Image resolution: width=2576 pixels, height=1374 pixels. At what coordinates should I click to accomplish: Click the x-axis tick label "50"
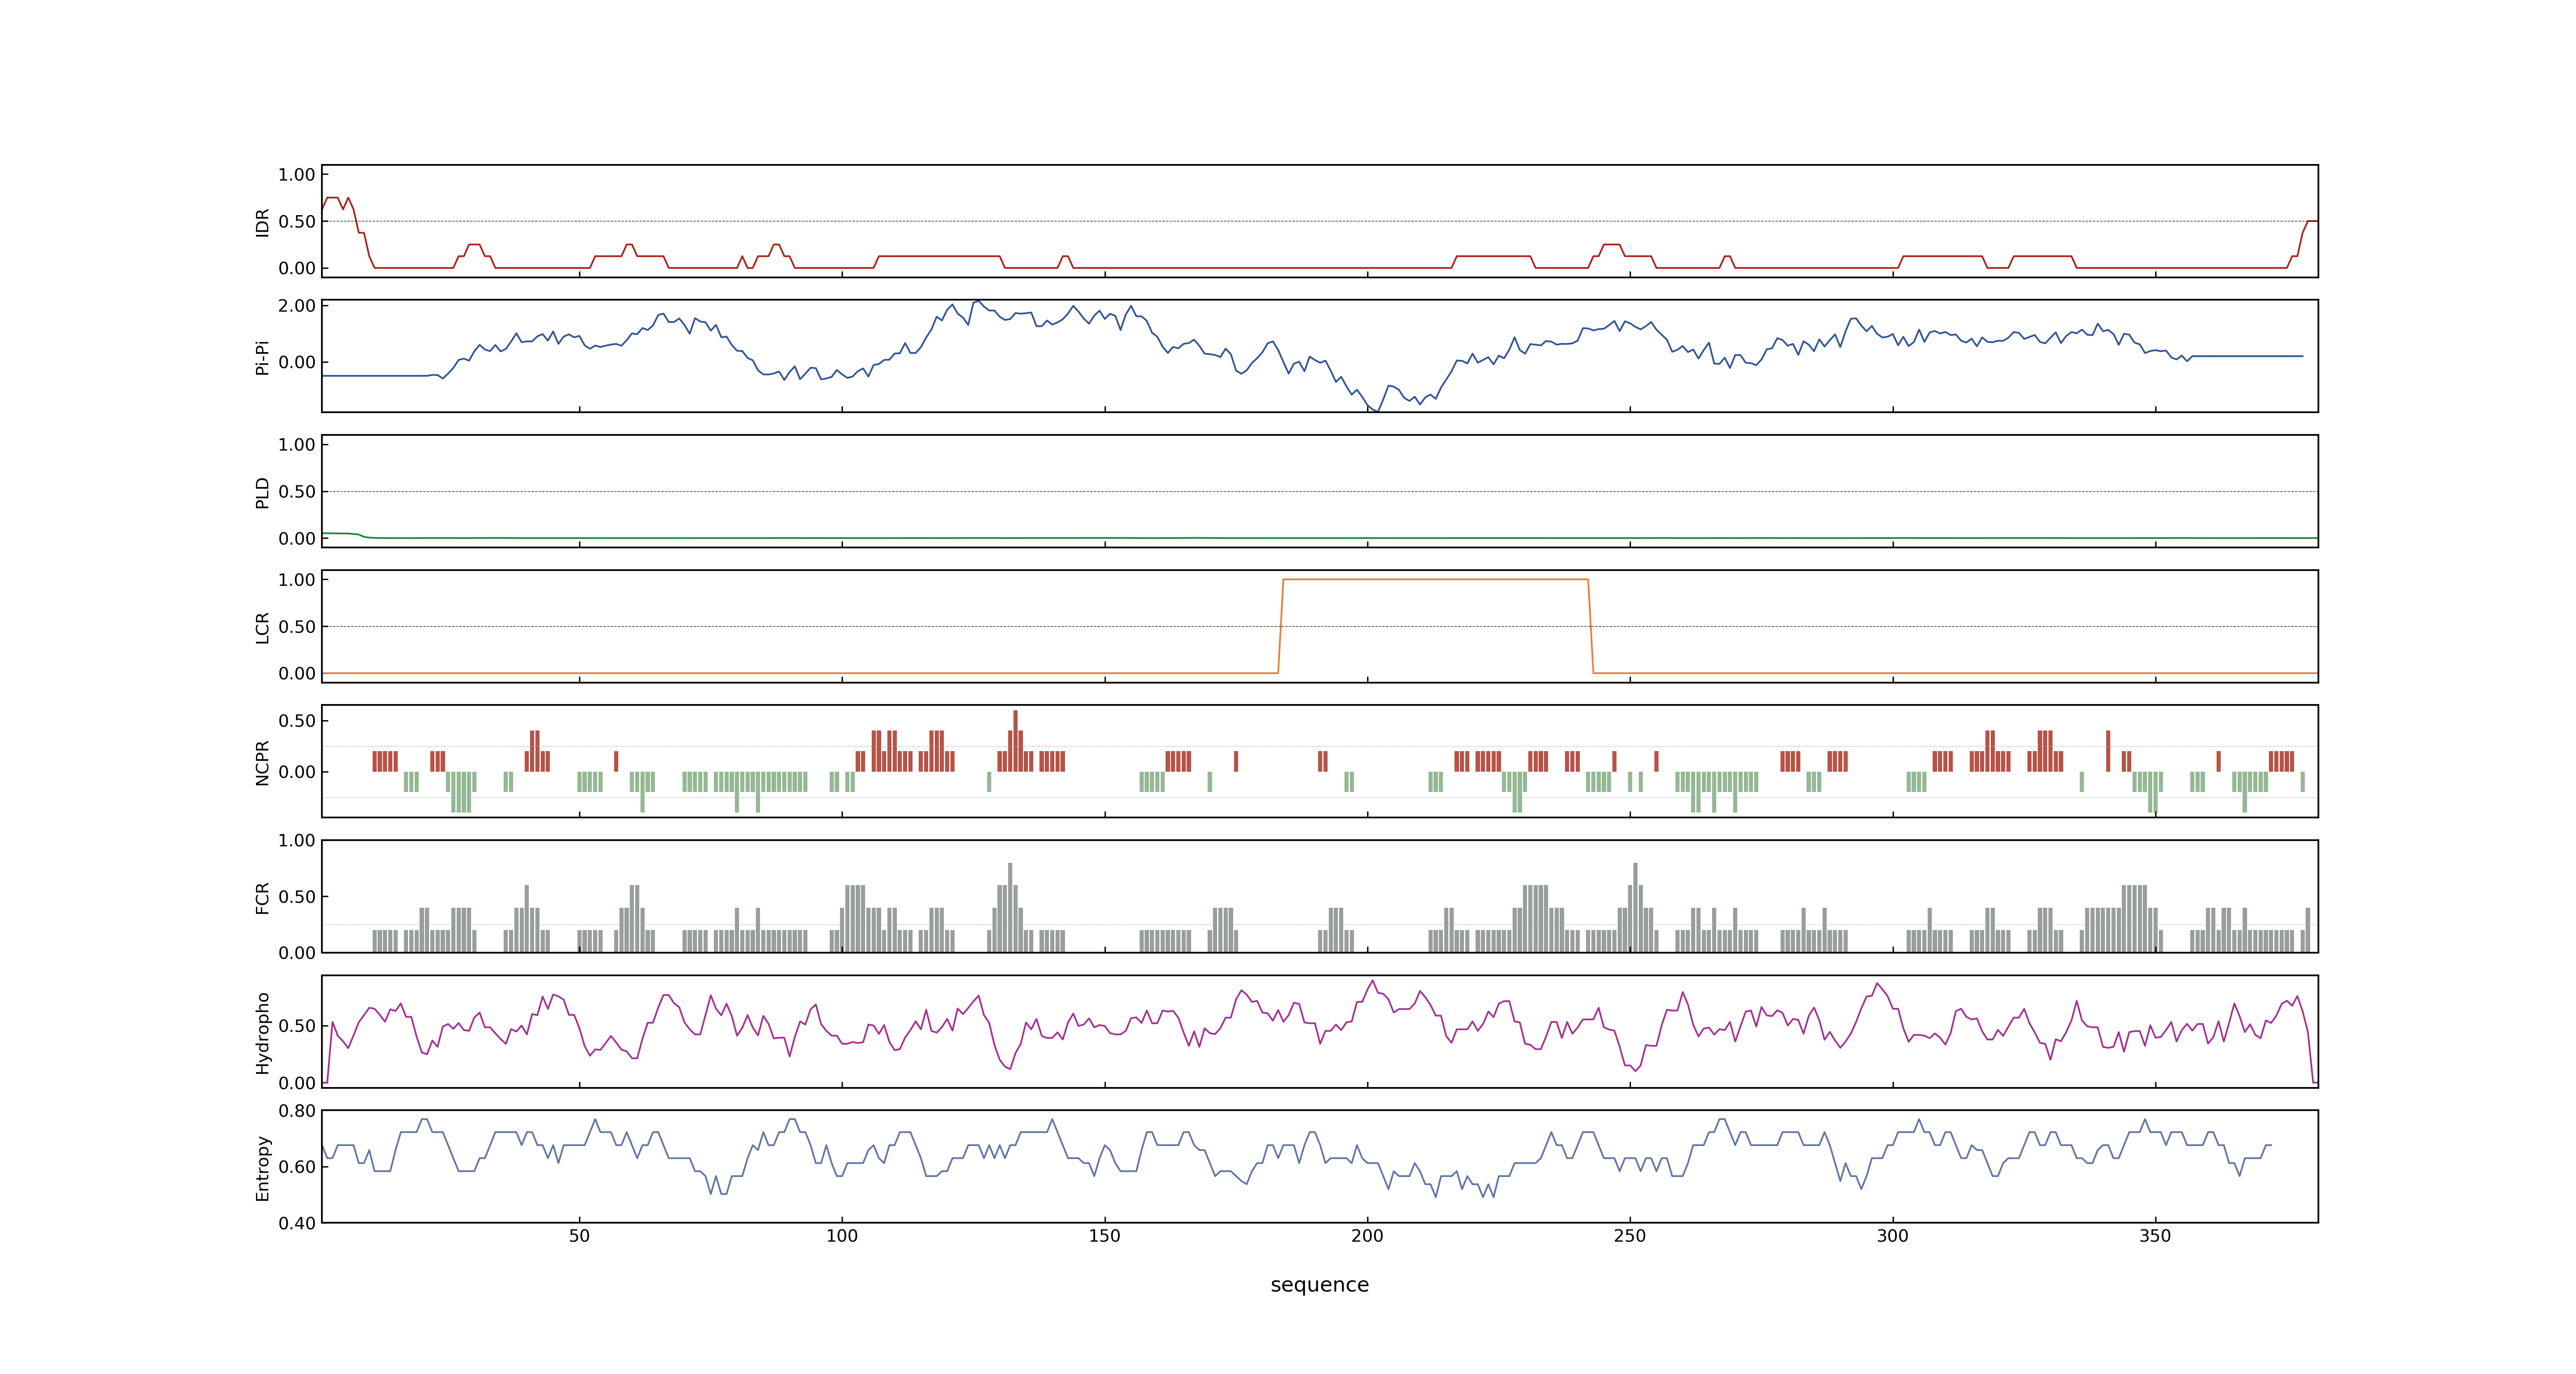click(x=579, y=1236)
